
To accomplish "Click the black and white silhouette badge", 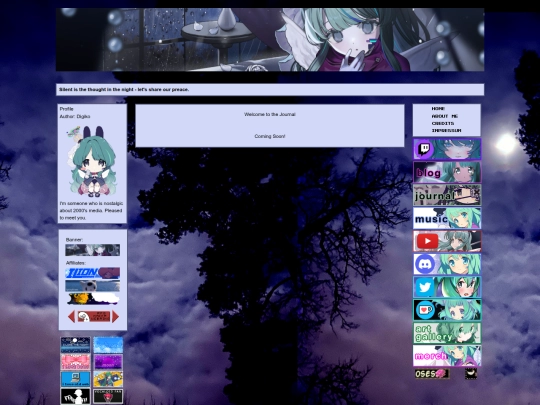I will 75,396.
